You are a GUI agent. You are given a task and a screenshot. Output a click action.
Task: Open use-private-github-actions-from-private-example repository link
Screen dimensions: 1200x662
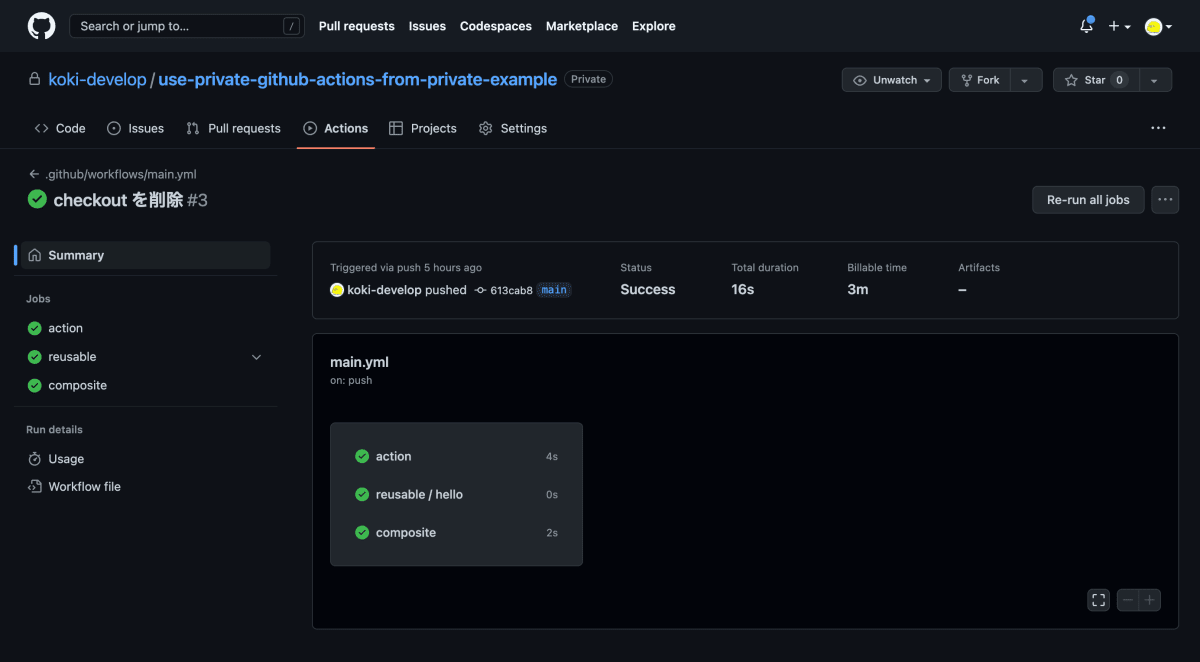coord(357,79)
